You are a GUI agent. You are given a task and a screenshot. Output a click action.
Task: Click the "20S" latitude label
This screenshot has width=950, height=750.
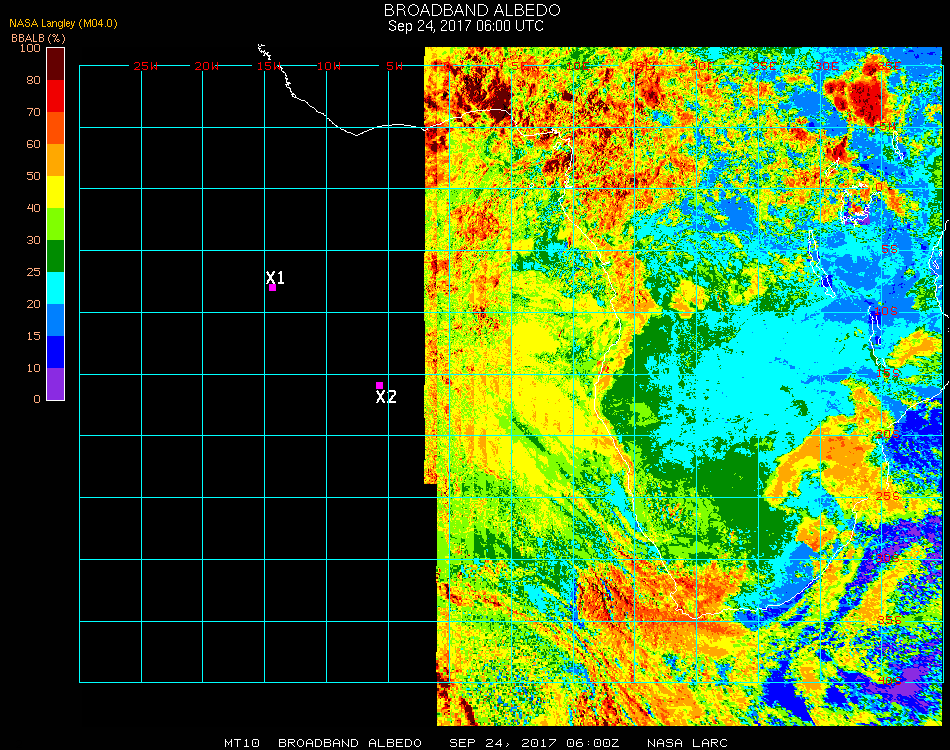[888, 434]
